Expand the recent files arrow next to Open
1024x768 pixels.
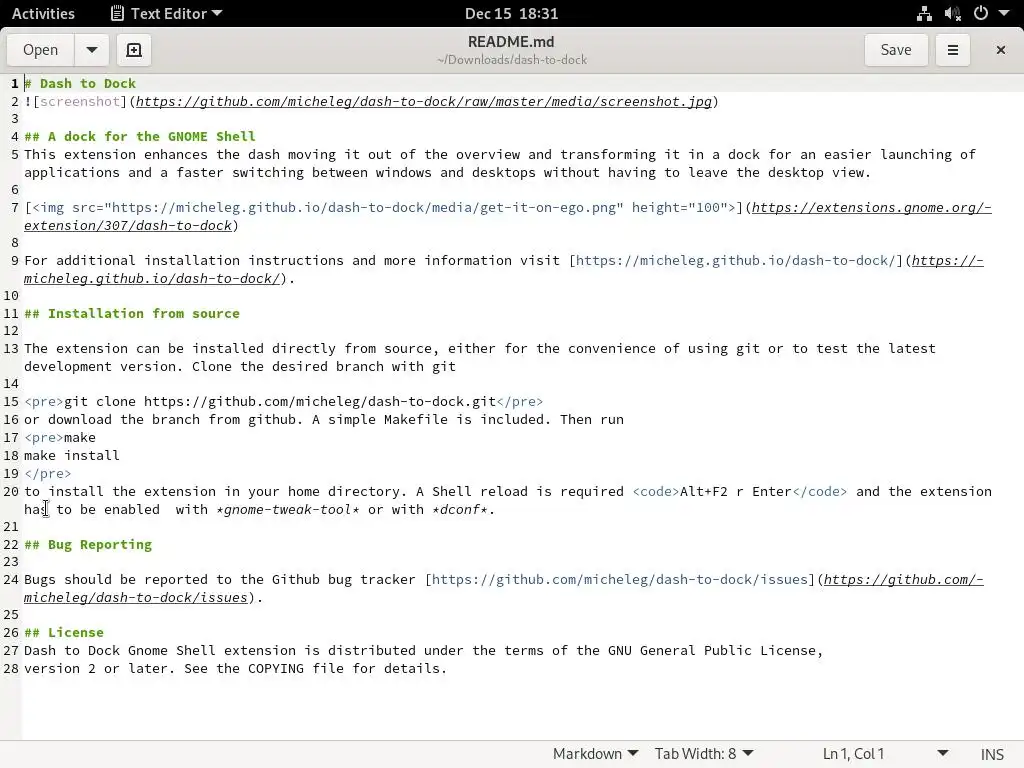coord(91,50)
